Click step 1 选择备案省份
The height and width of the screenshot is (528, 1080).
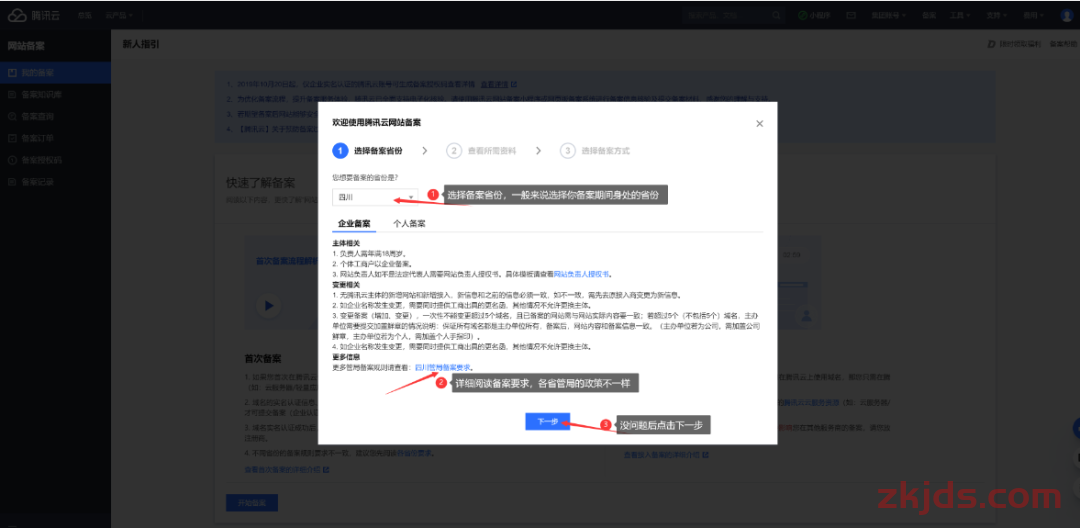(x=368, y=151)
